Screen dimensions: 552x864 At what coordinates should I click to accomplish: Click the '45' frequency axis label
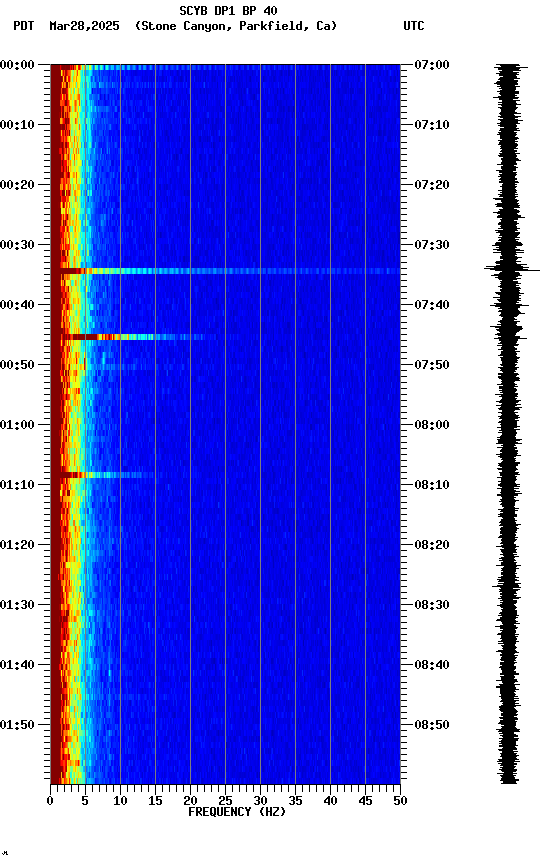365,802
